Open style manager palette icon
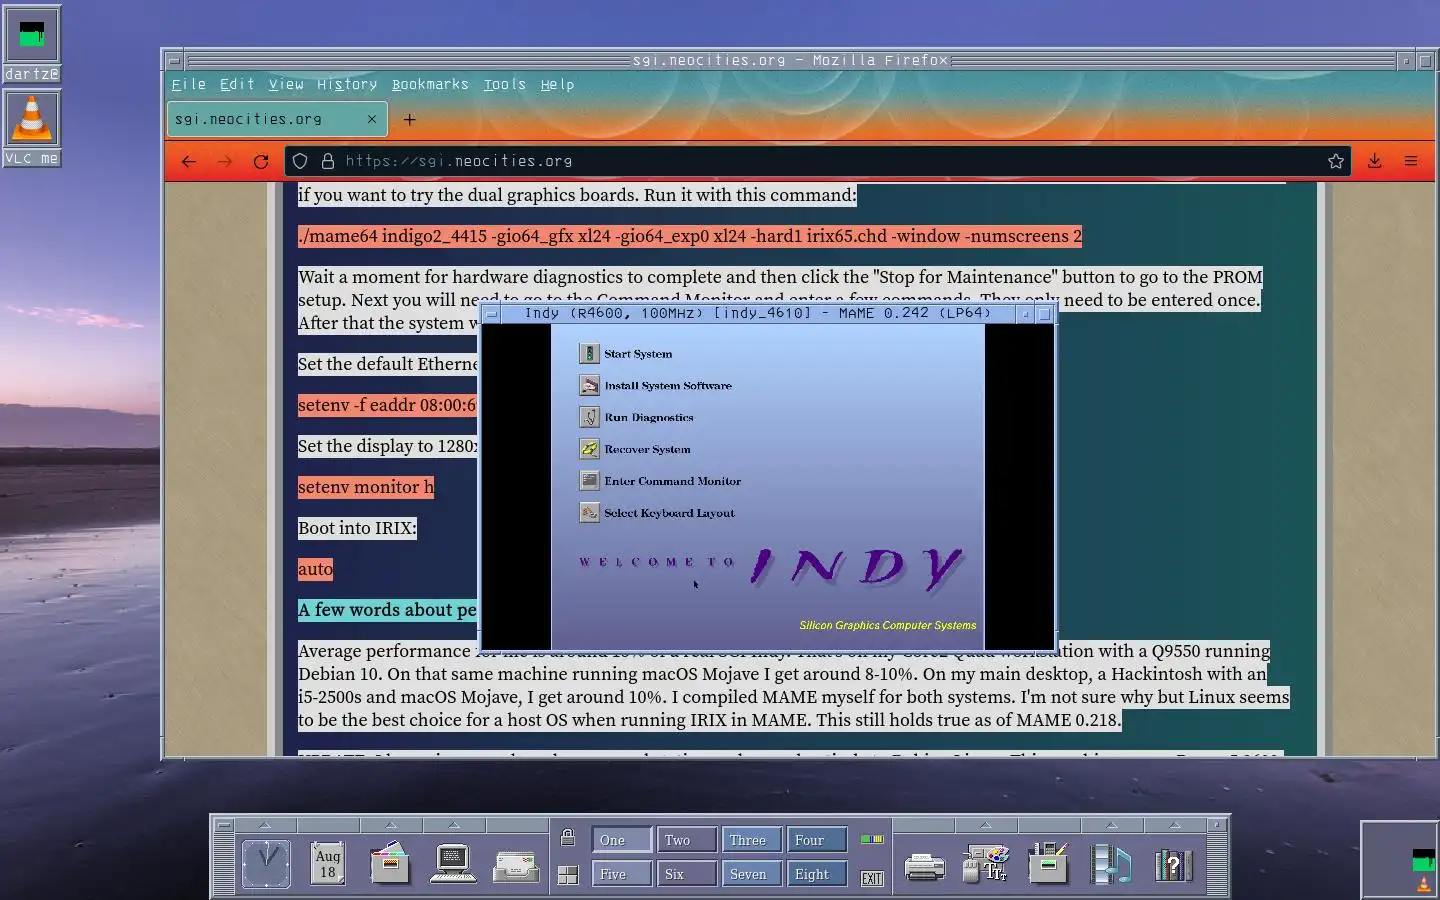The width and height of the screenshot is (1440, 900). coord(986,863)
